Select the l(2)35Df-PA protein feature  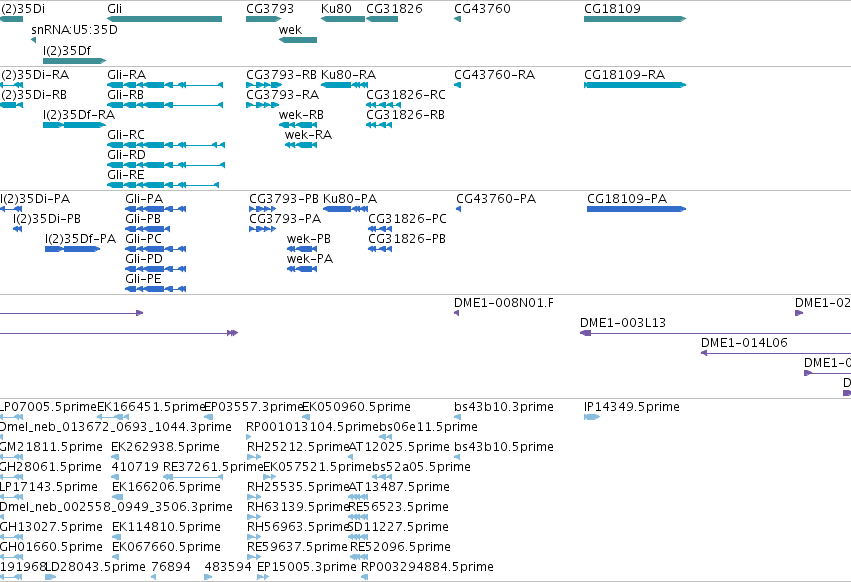(73, 249)
